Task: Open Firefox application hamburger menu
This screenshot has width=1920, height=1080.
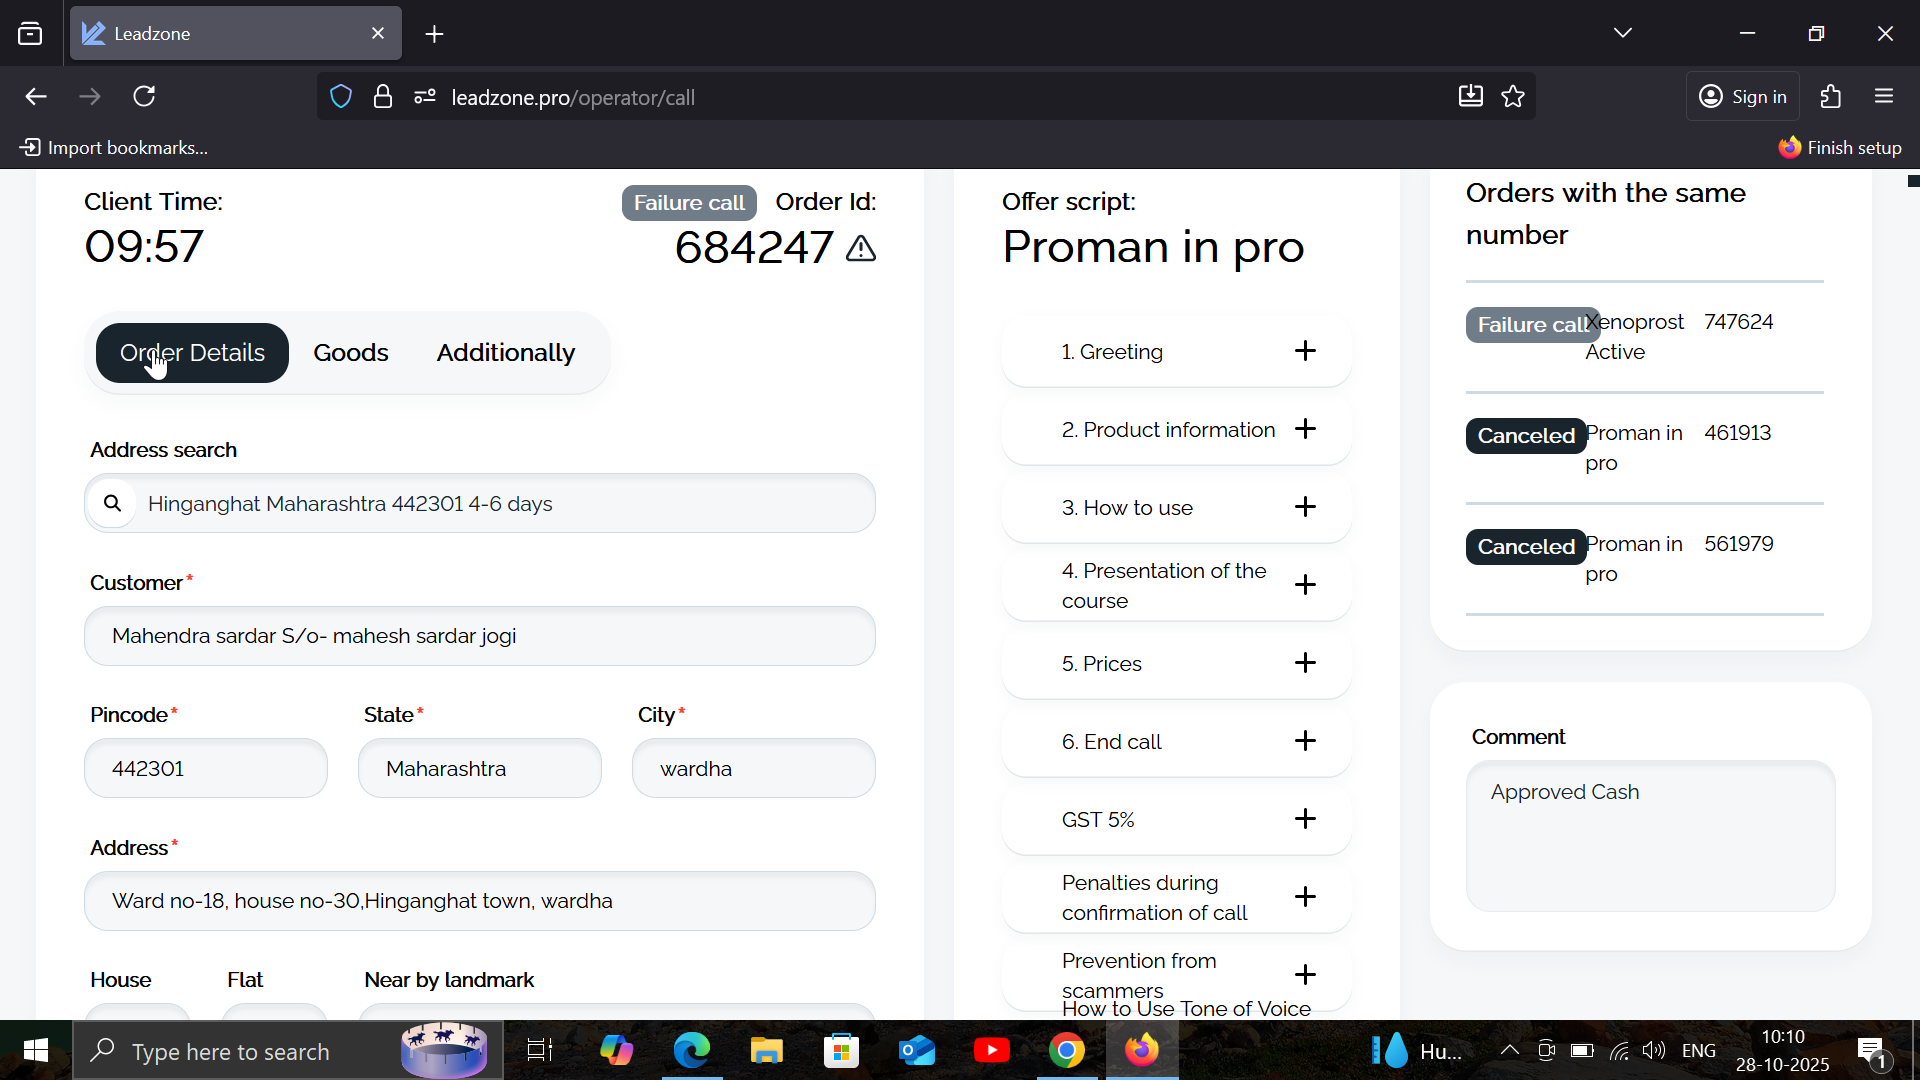Action: [x=1884, y=97]
